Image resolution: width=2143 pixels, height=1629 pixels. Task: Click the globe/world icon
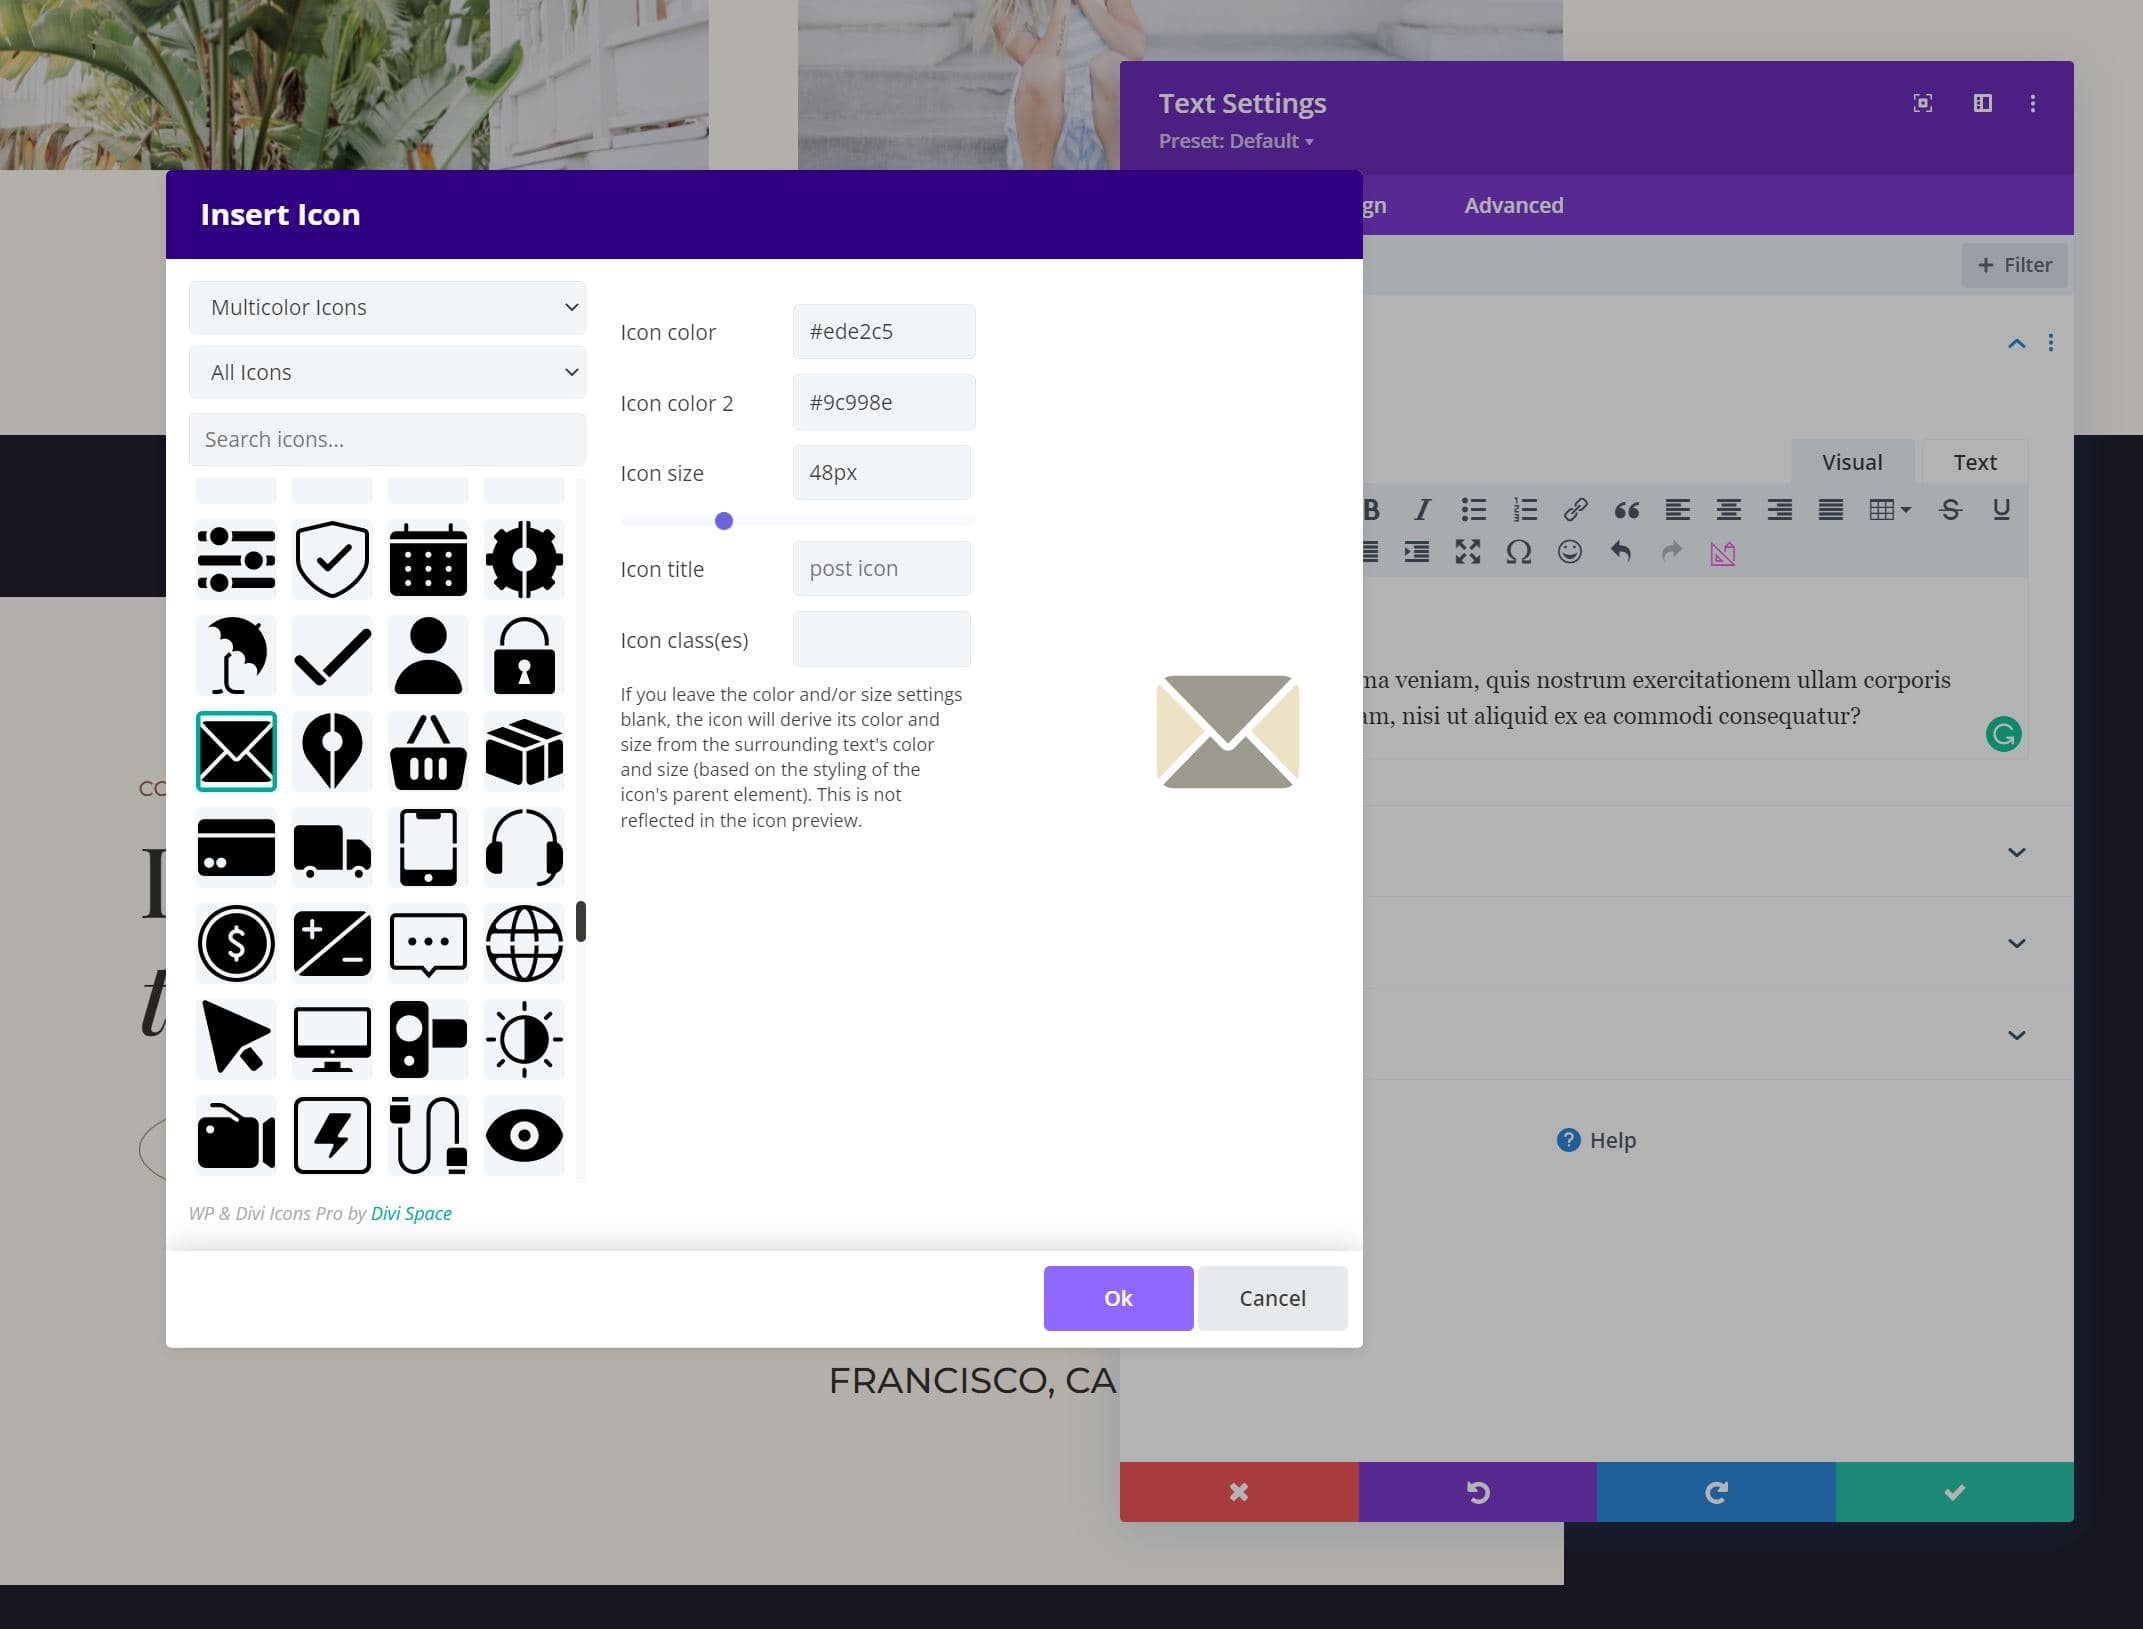(x=525, y=943)
